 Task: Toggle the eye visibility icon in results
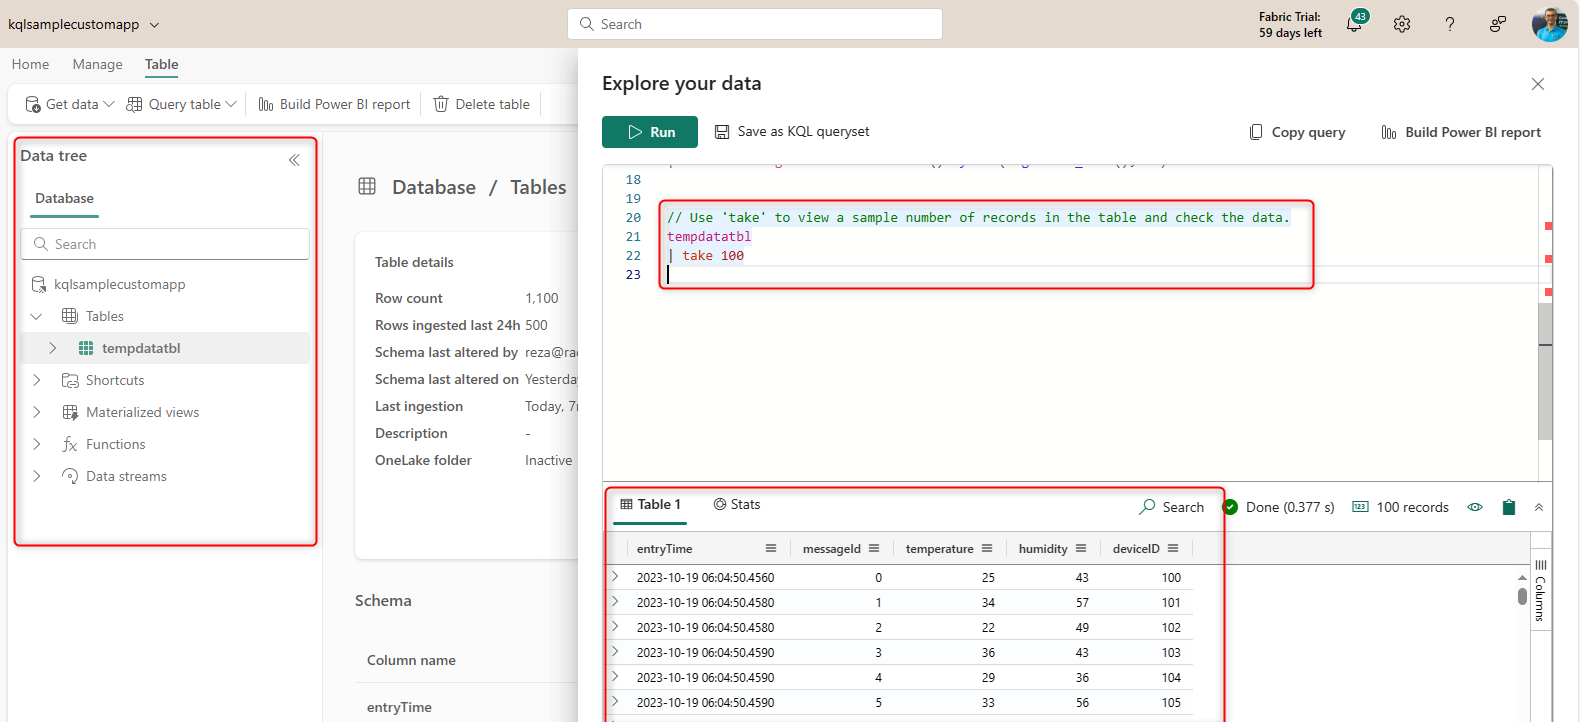(x=1475, y=507)
